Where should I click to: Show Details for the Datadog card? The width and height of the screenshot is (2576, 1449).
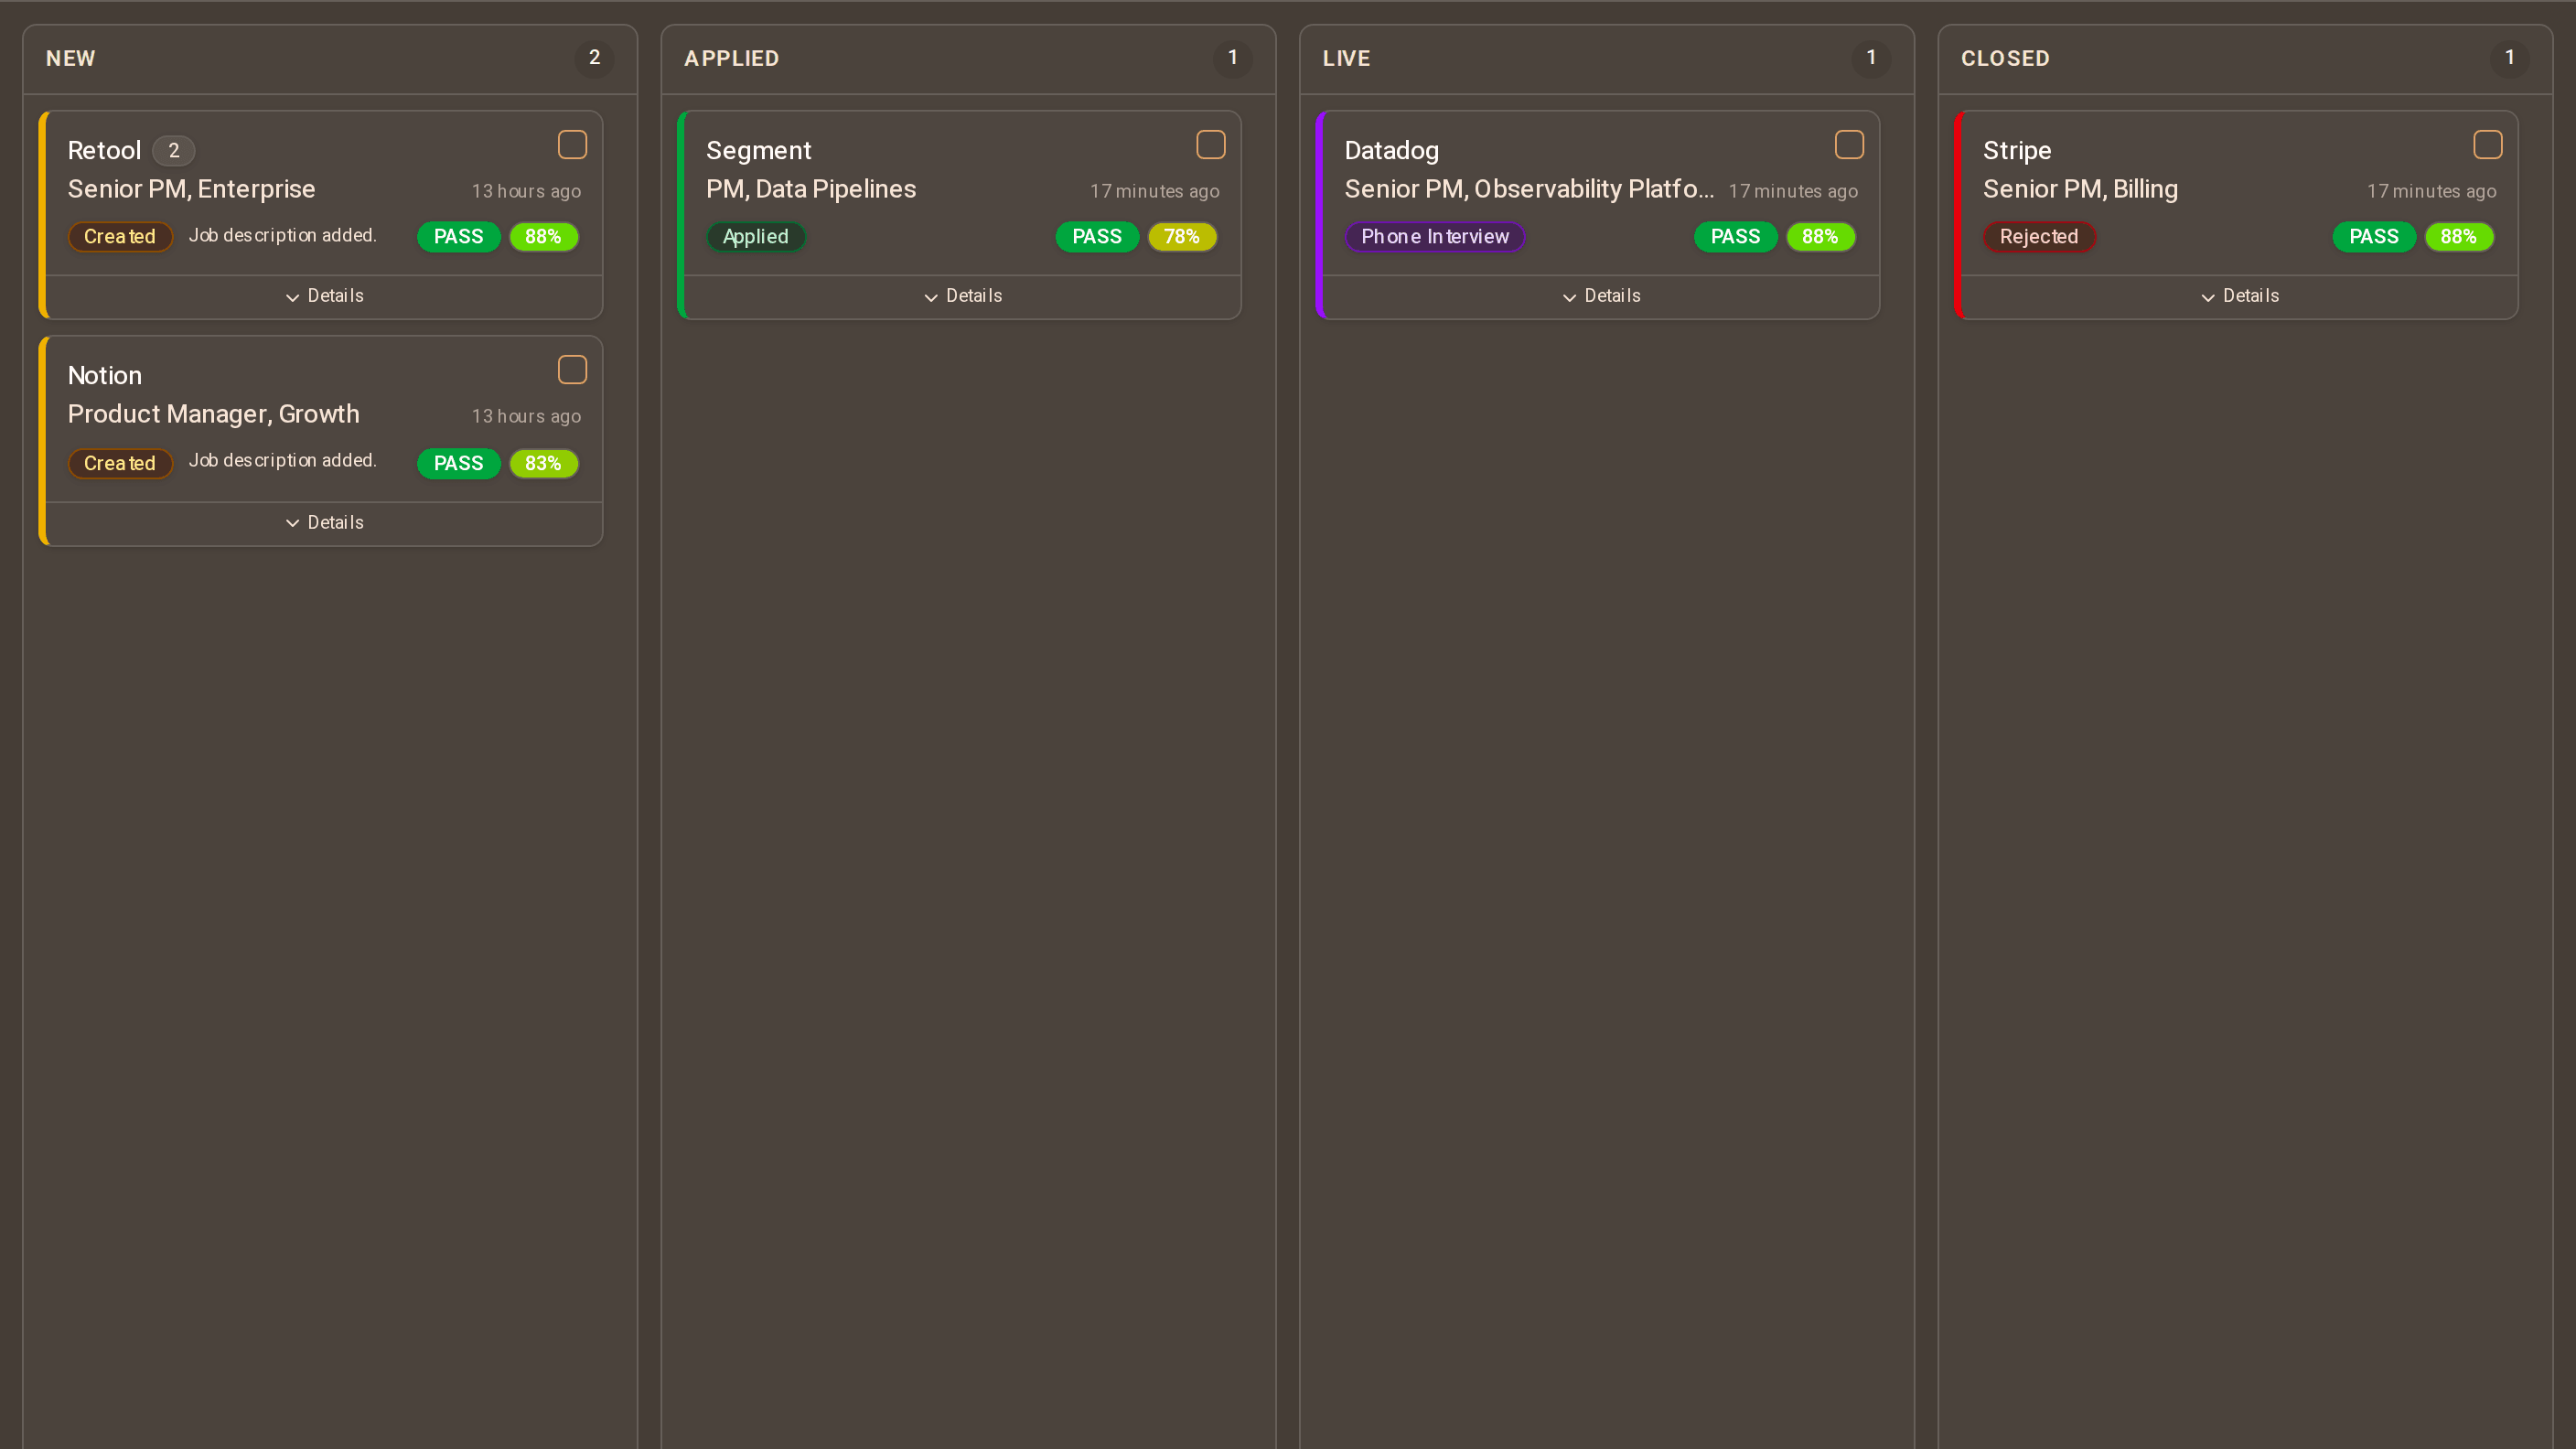pyautogui.click(x=1601, y=296)
